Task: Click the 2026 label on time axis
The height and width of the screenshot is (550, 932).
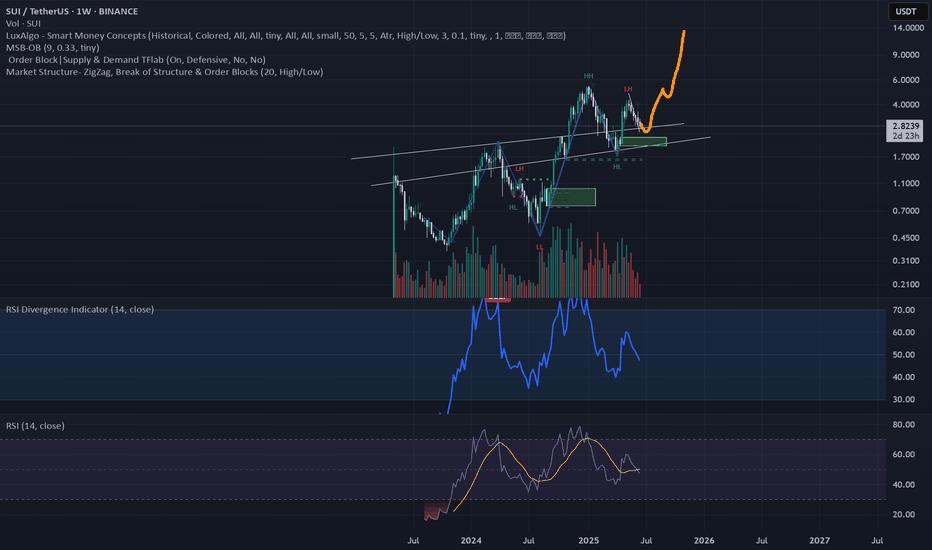Action: 704,540
